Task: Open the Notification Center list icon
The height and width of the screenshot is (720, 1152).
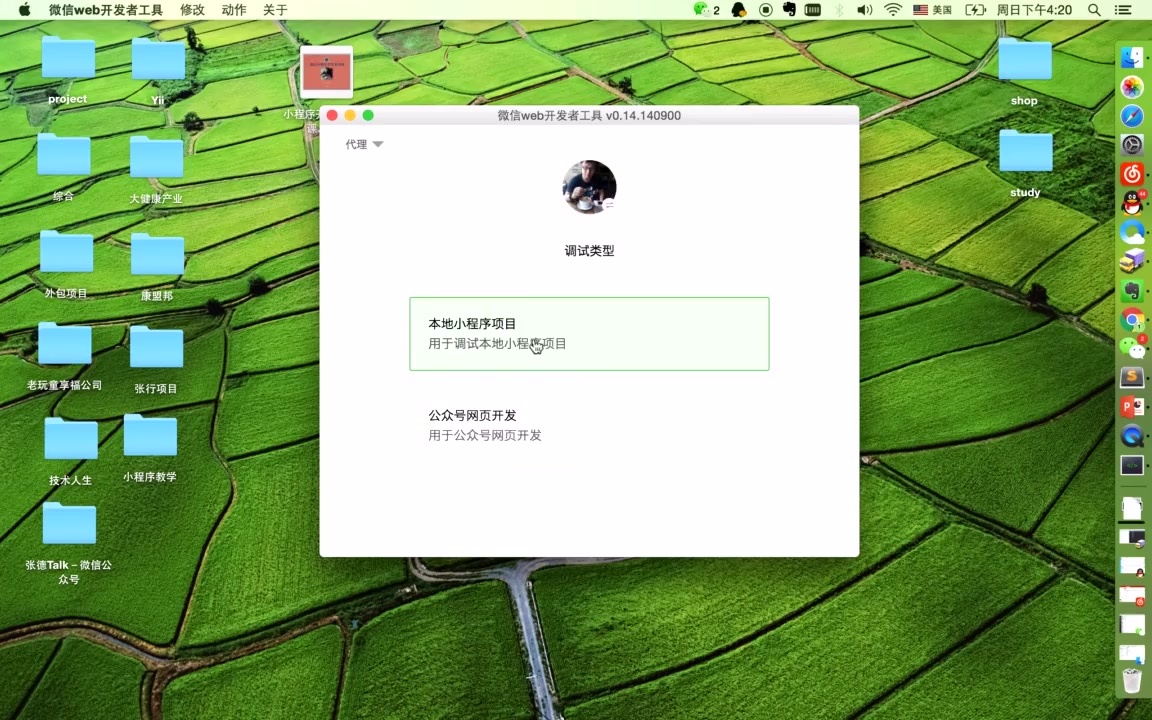Action: pos(1123,10)
